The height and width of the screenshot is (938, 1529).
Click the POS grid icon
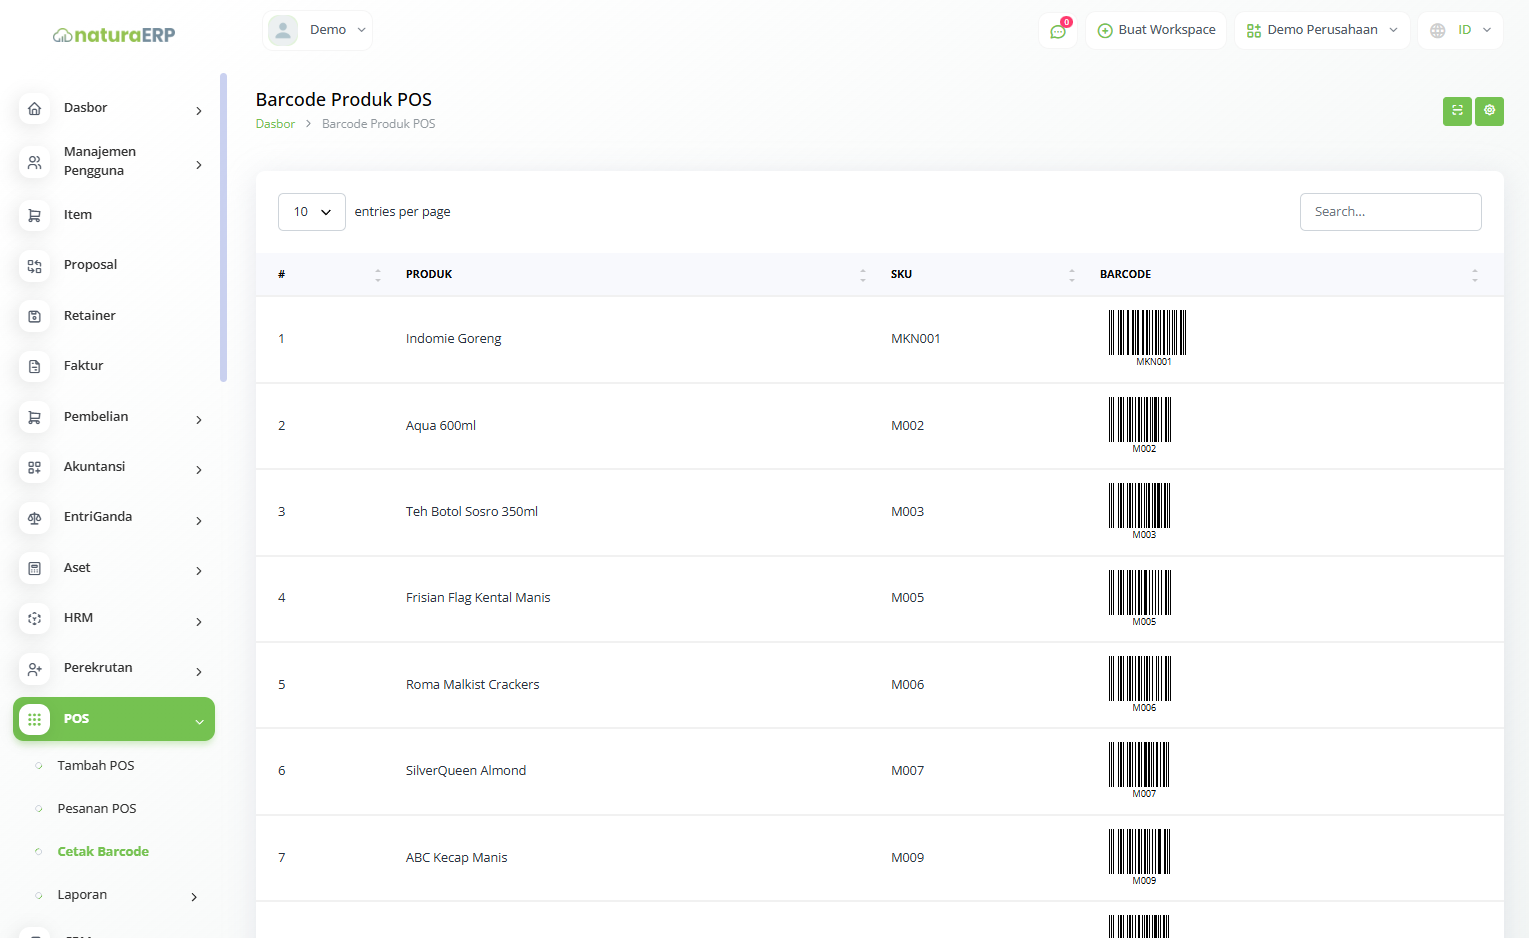coord(35,719)
